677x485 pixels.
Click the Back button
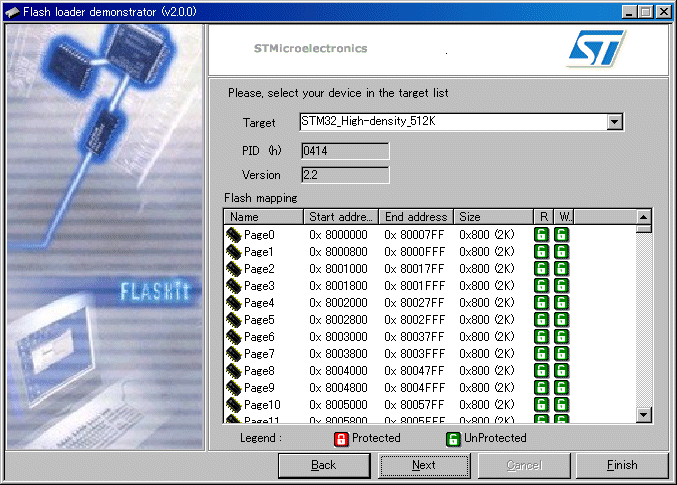(x=324, y=466)
